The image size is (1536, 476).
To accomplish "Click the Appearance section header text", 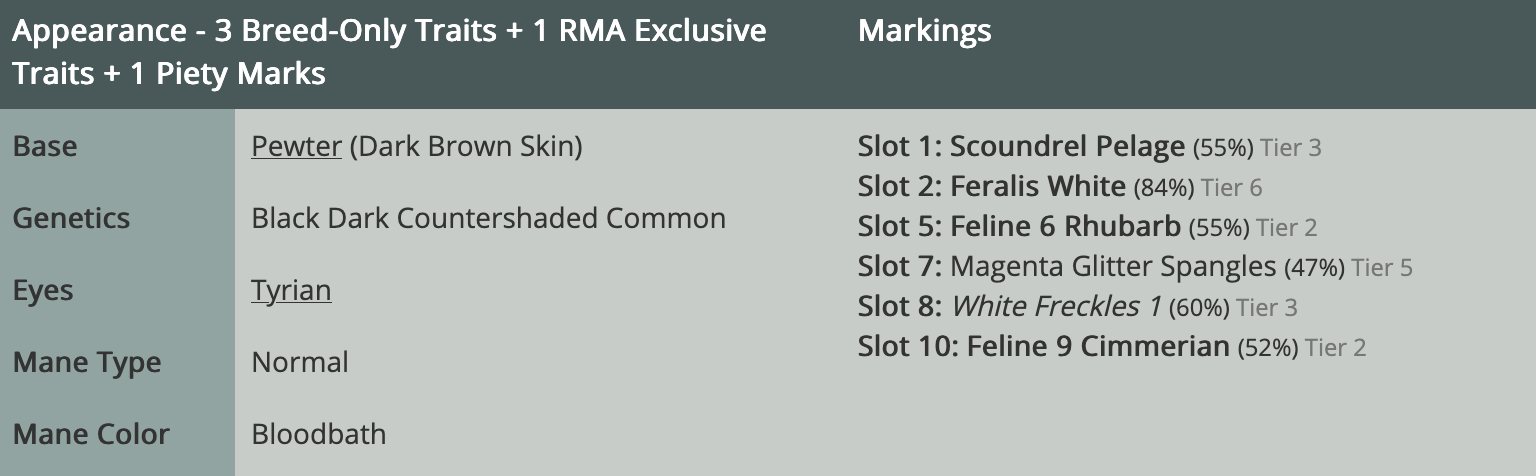I will [389, 52].
